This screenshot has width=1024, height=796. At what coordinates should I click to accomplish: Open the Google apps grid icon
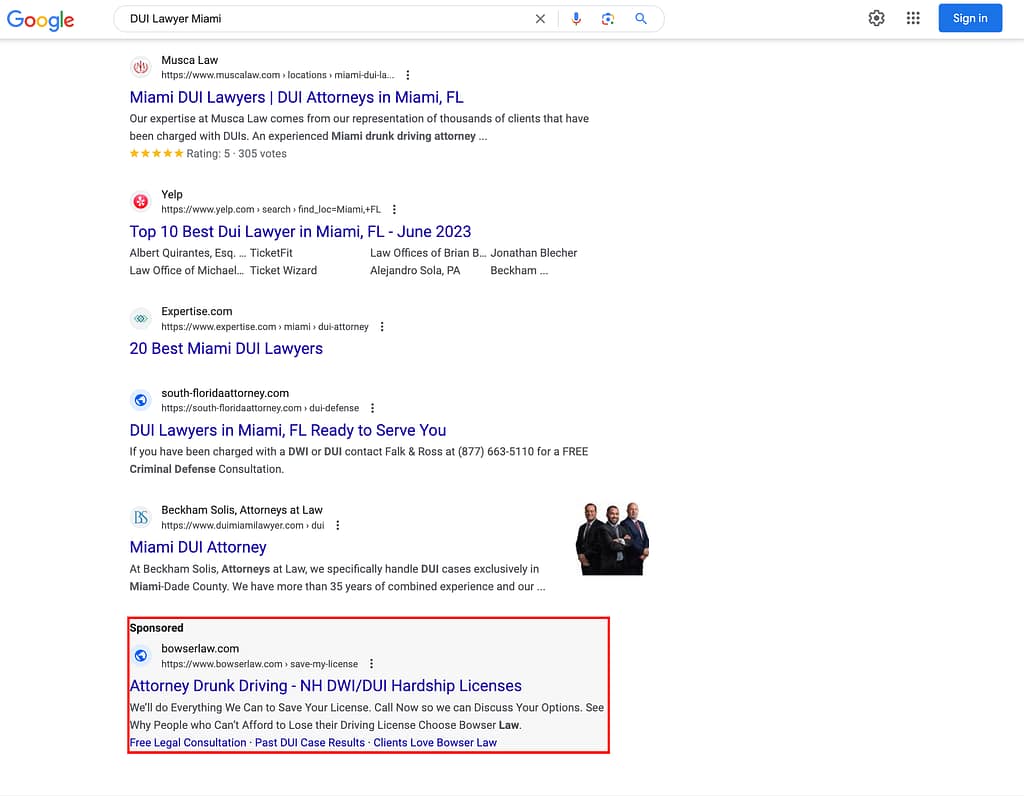[x=913, y=18]
